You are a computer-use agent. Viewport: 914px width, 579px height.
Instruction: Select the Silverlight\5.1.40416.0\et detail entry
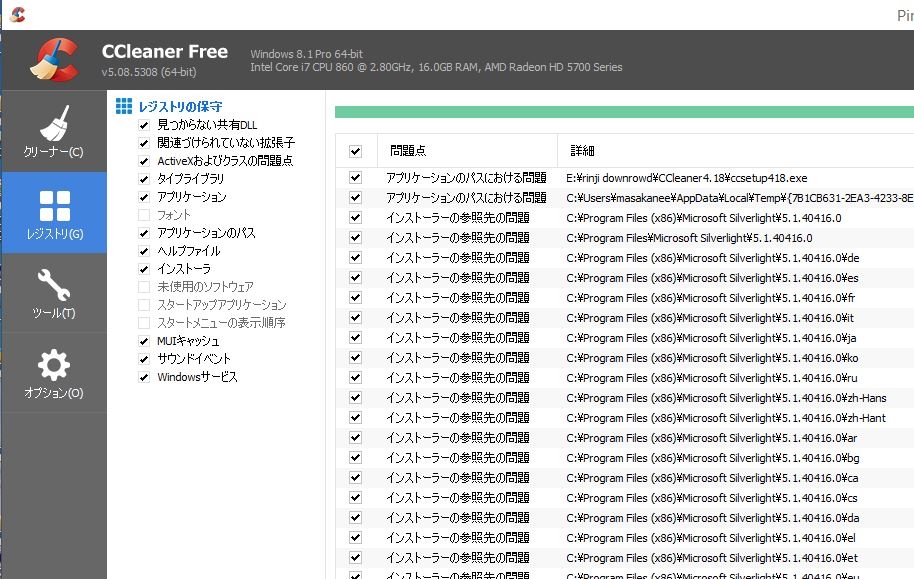(x=712, y=558)
